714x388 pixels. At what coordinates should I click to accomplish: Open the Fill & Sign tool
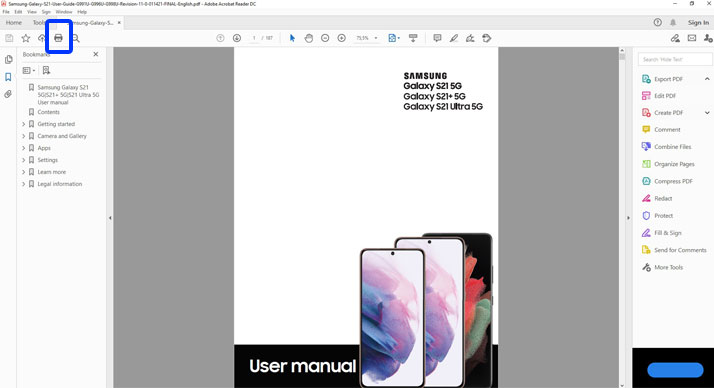tap(668, 233)
